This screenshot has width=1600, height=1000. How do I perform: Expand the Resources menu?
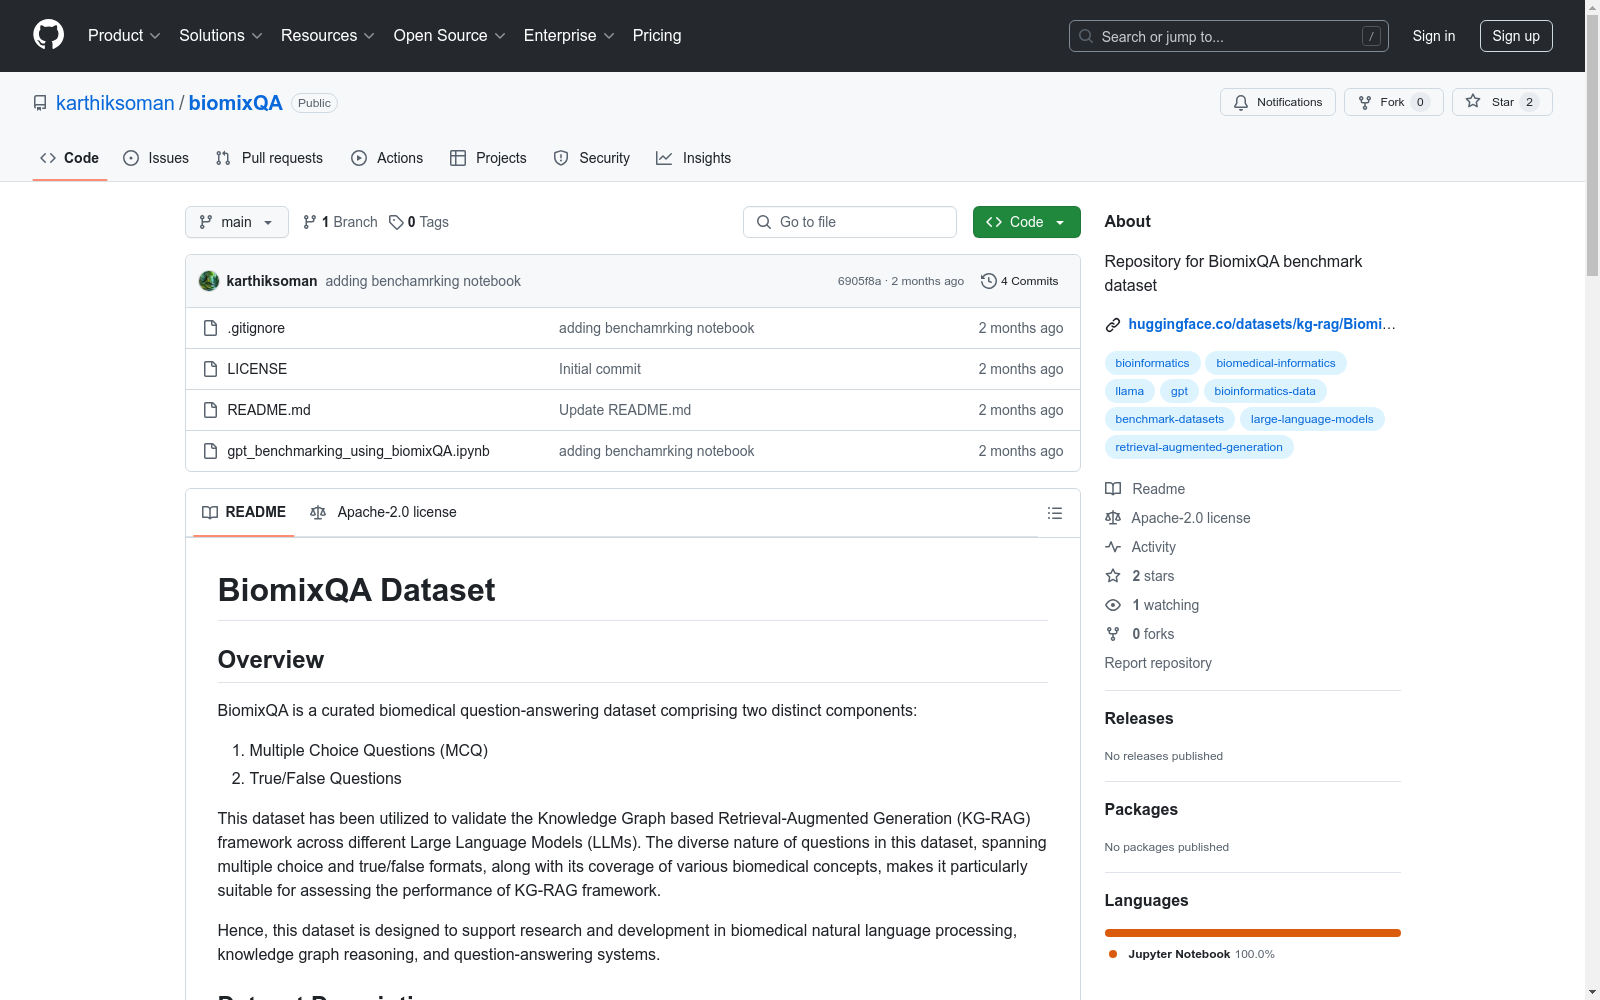[x=328, y=36]
